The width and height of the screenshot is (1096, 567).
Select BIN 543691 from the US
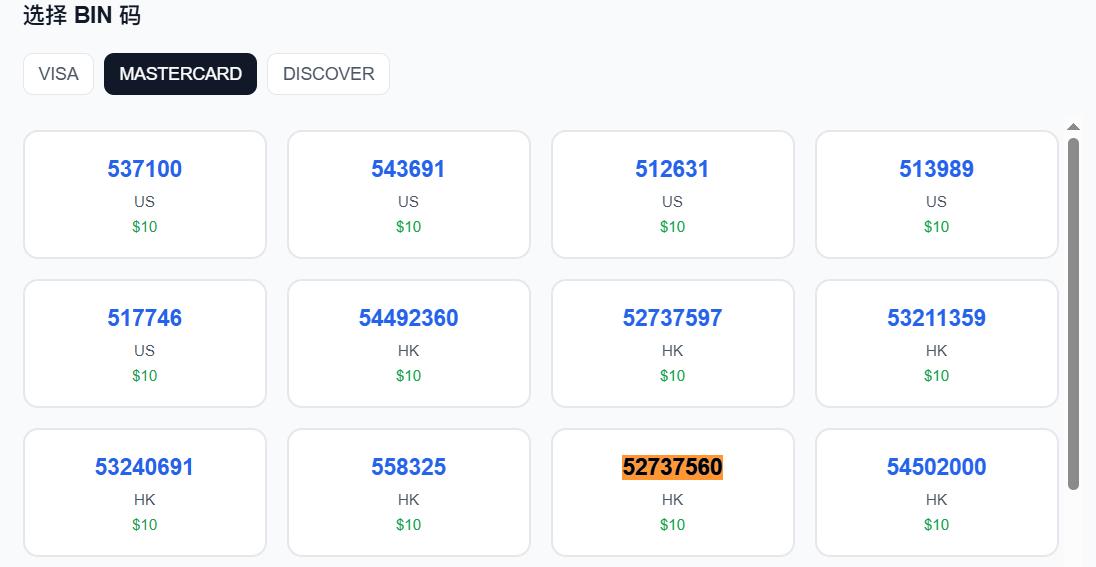pos(408,194)
